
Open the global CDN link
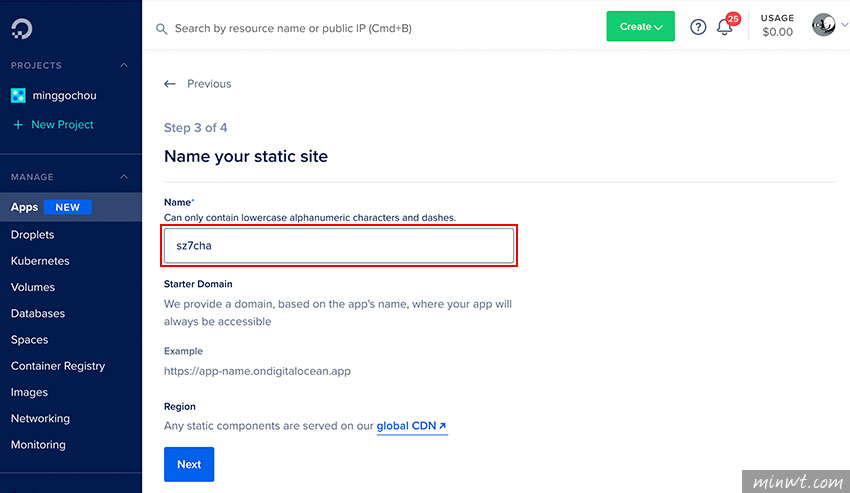(411, 426)
